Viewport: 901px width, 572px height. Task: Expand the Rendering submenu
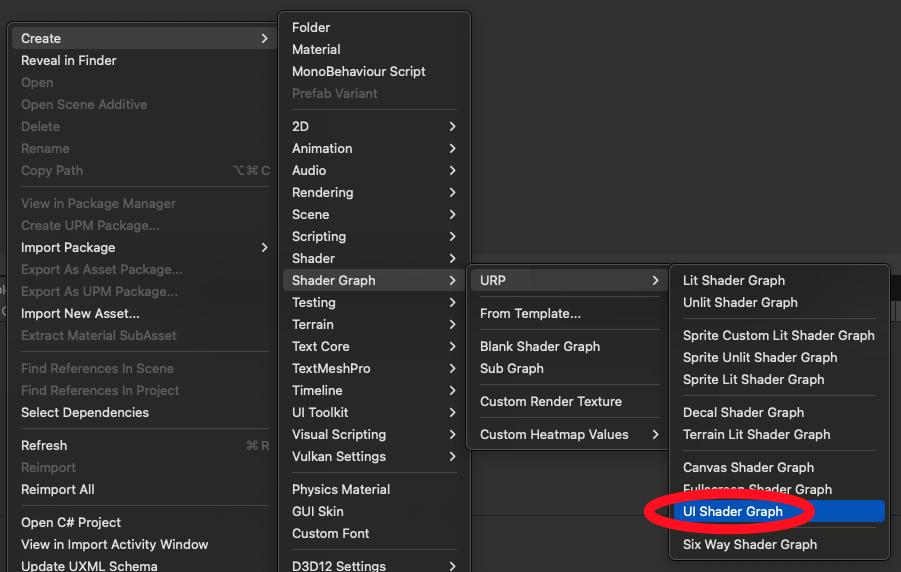[x=374, y=193]
